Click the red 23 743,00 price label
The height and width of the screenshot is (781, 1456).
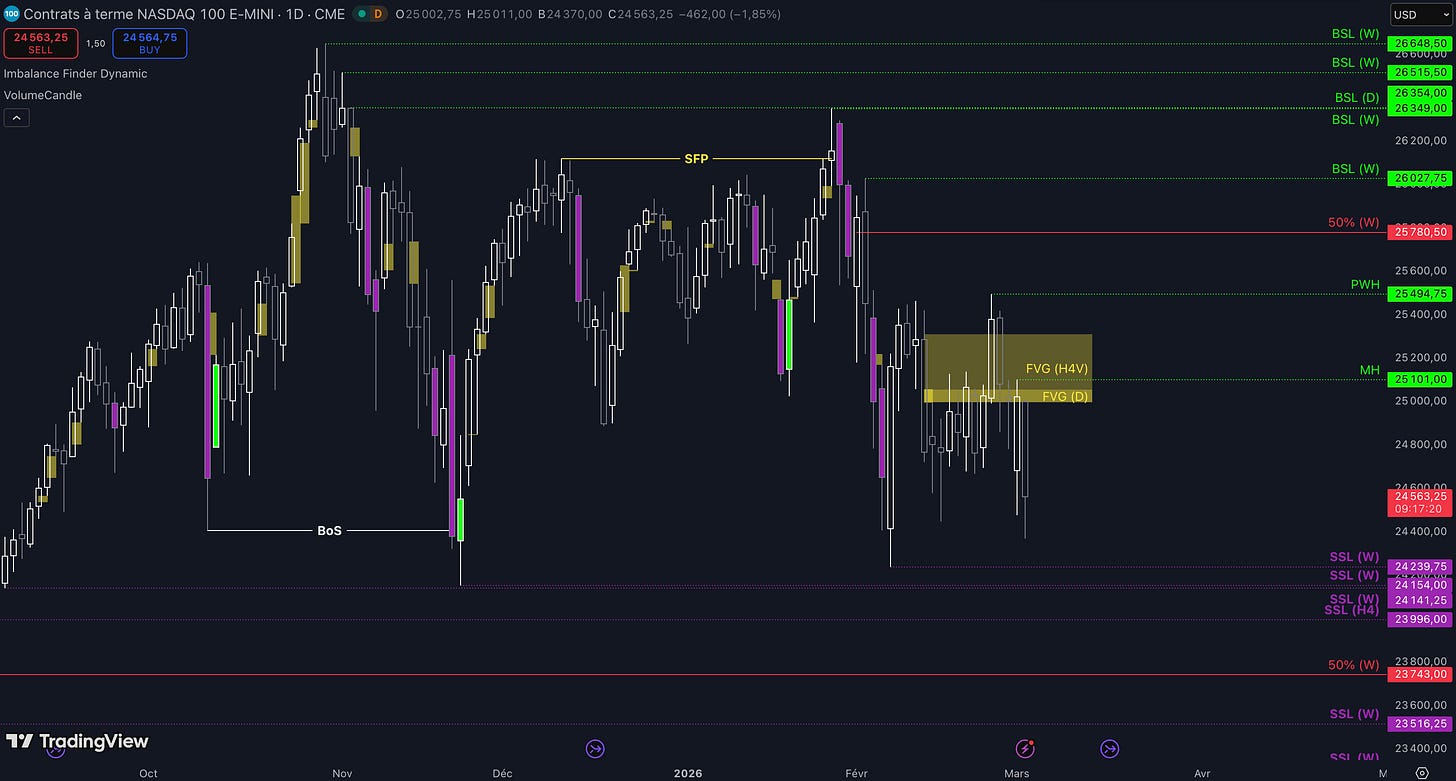pyautogui.click(x=1420, y=675)
